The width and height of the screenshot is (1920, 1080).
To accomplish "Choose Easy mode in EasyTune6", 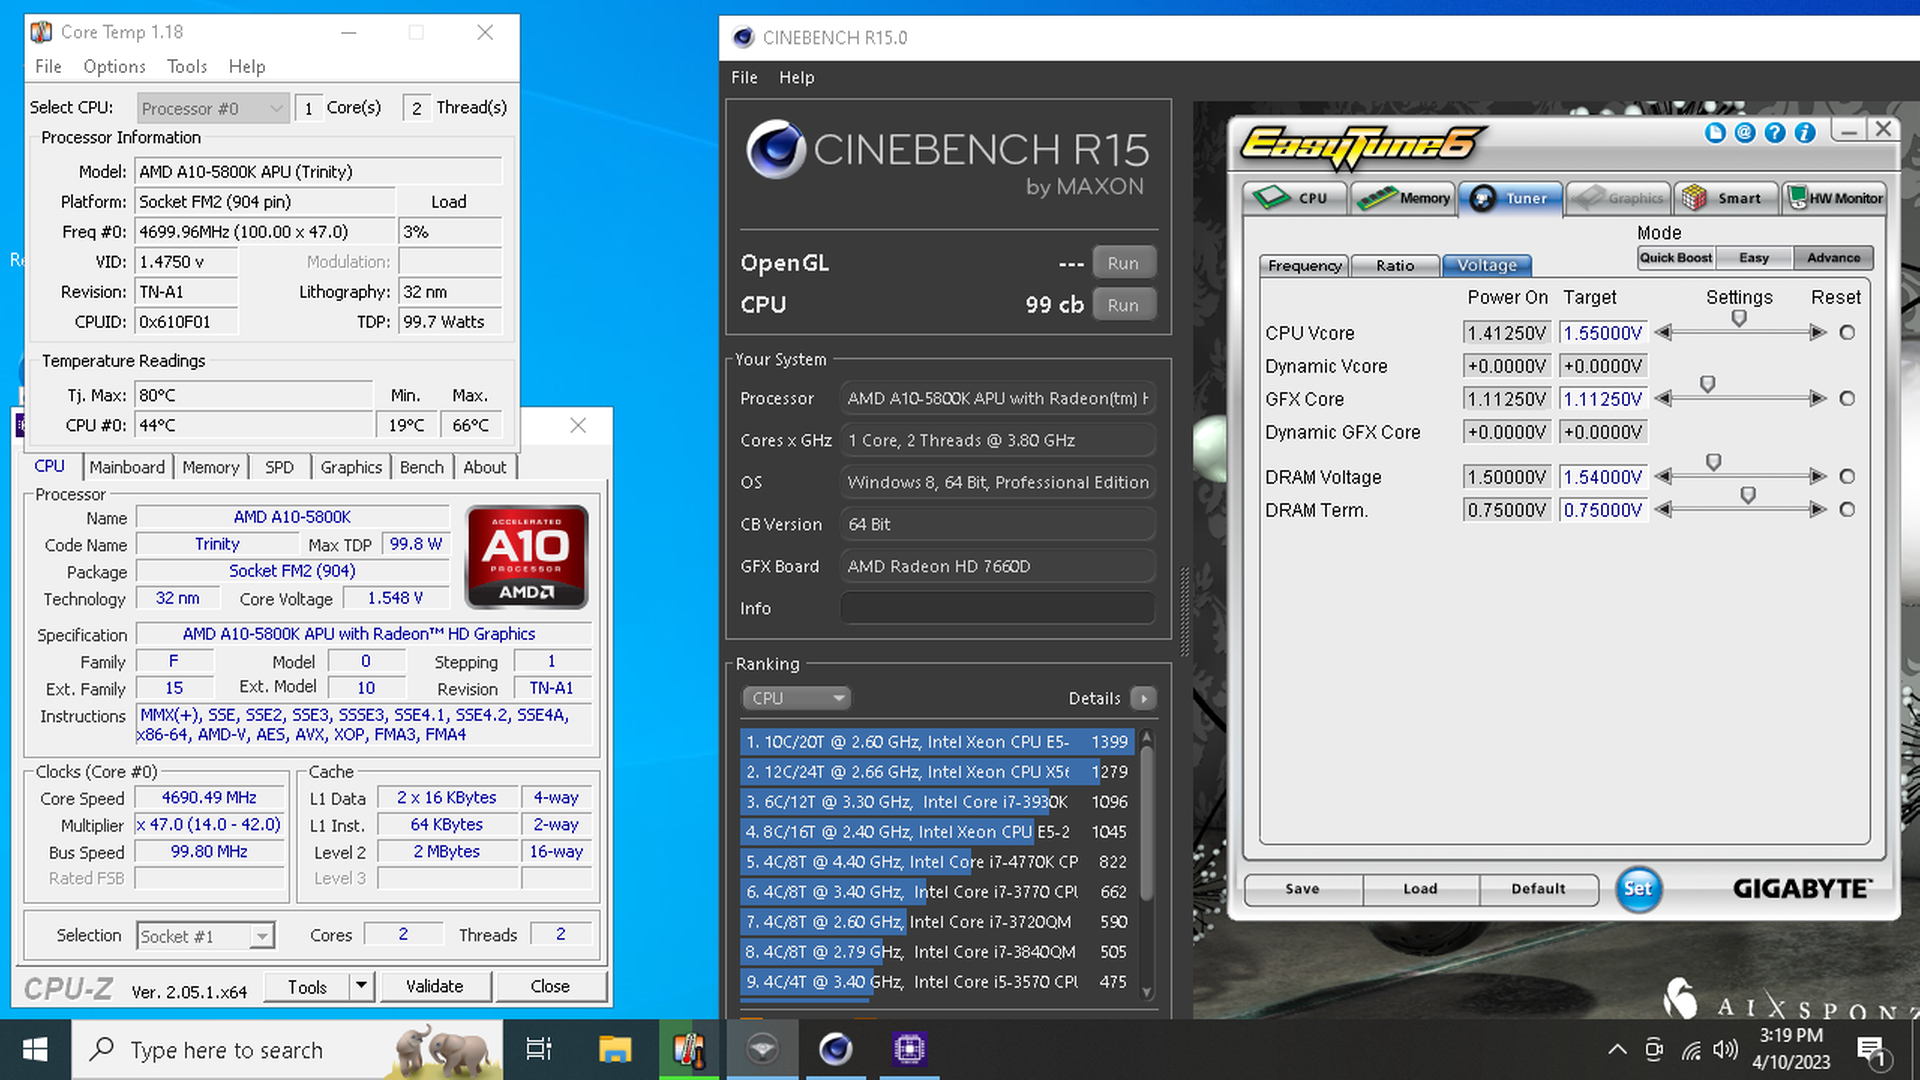I will point(1754,258).
